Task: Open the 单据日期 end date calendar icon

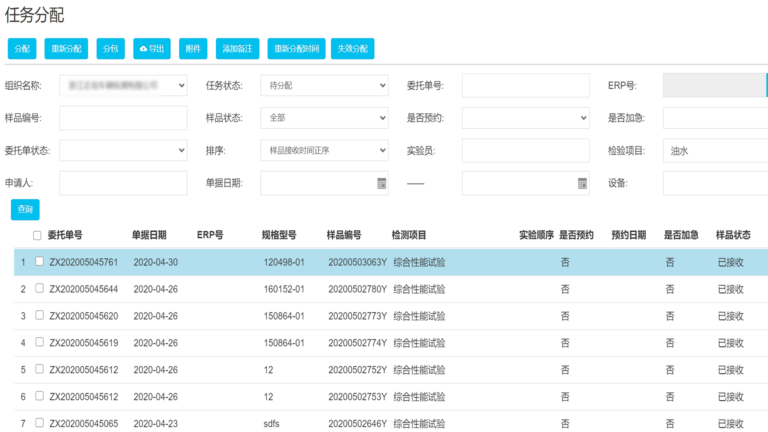Action: click(582, 184)
